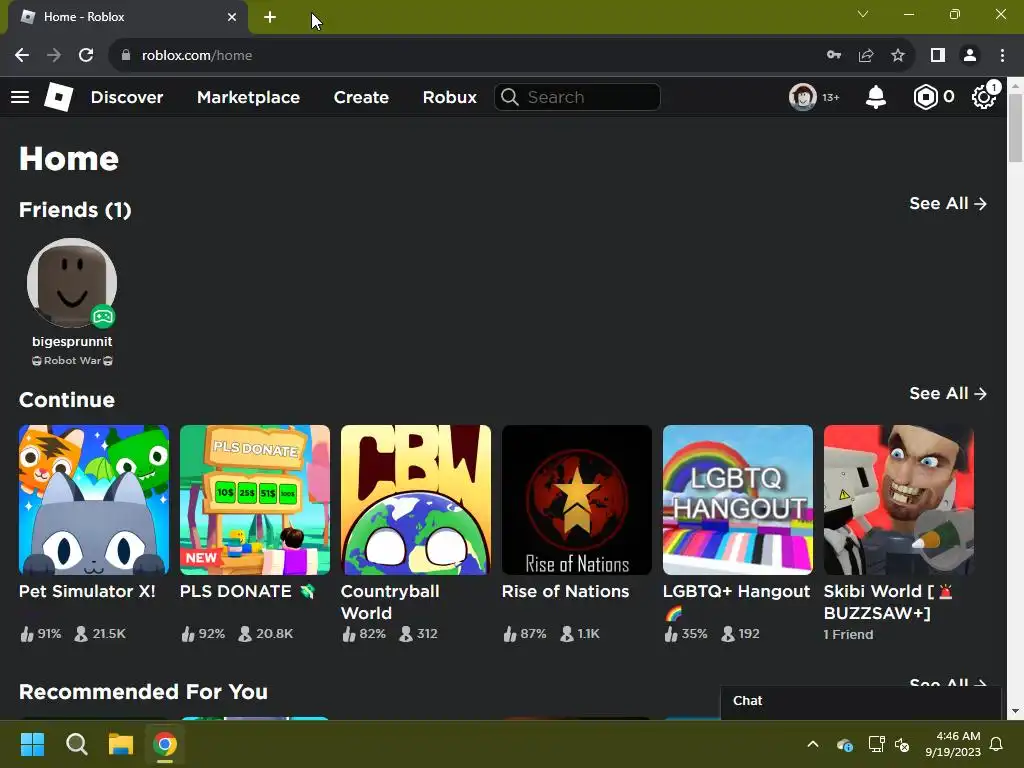Open File Explorer from taskbar

tap(121, 744)
